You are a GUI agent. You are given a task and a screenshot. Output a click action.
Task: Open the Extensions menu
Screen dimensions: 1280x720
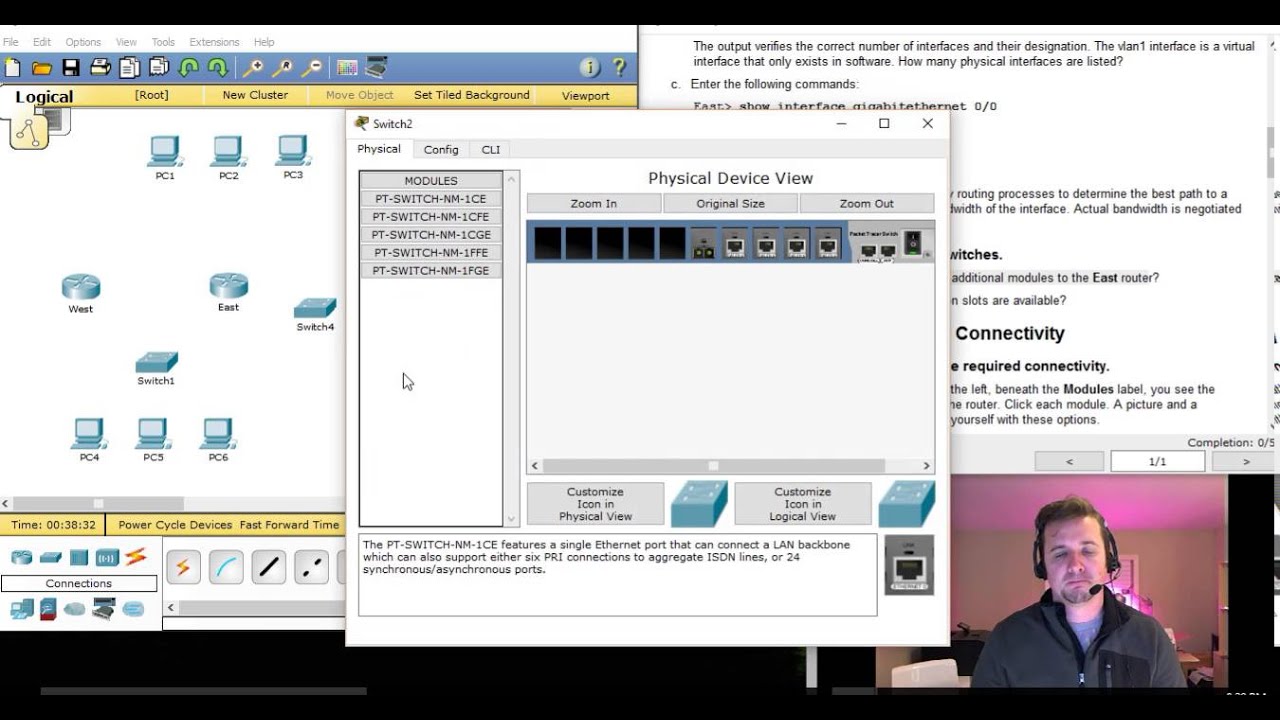pos(214,42)
